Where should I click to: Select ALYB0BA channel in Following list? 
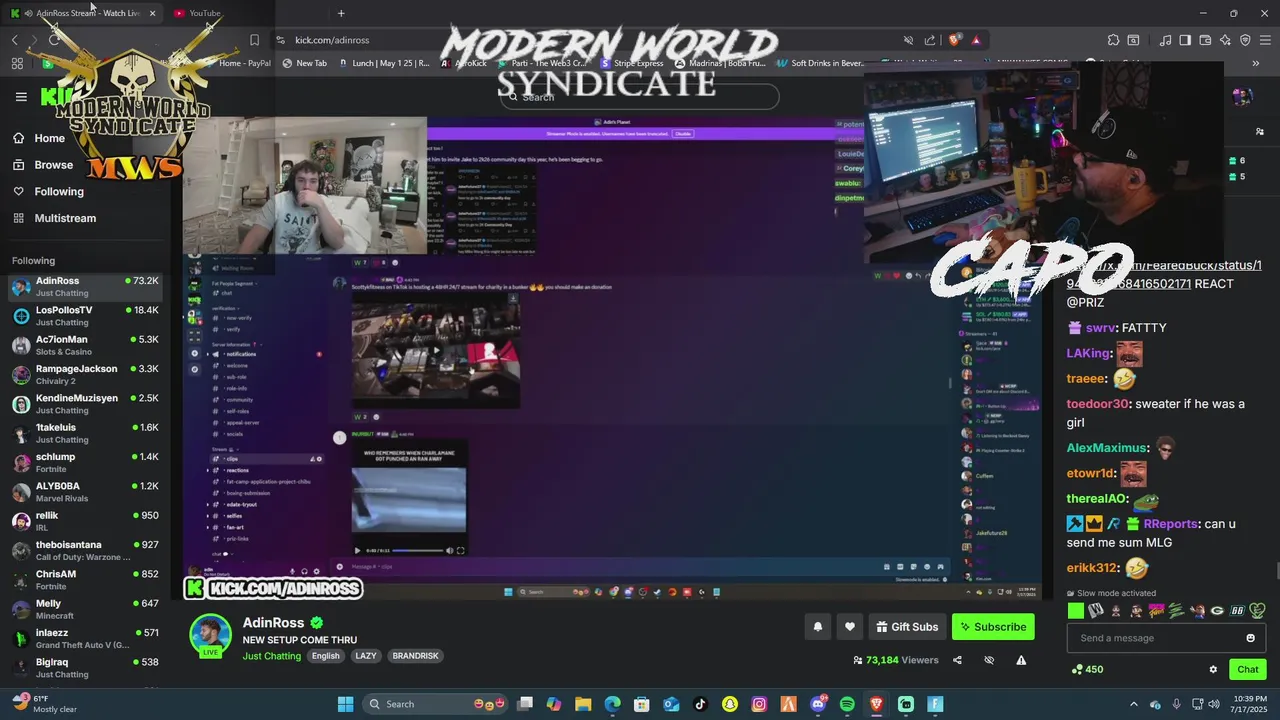[86, 492]
